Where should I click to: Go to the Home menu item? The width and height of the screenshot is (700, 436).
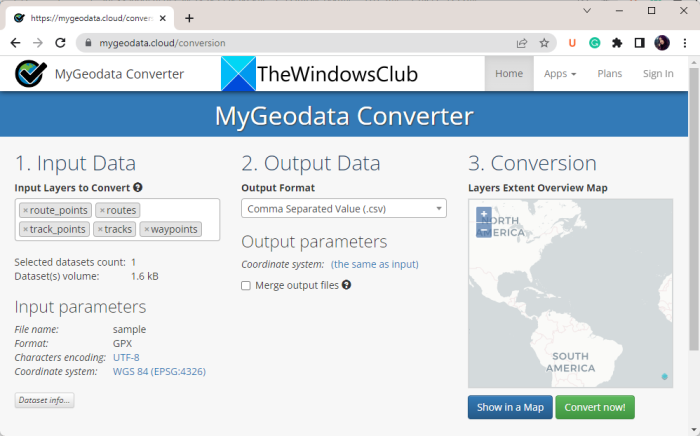pos(509,74)
